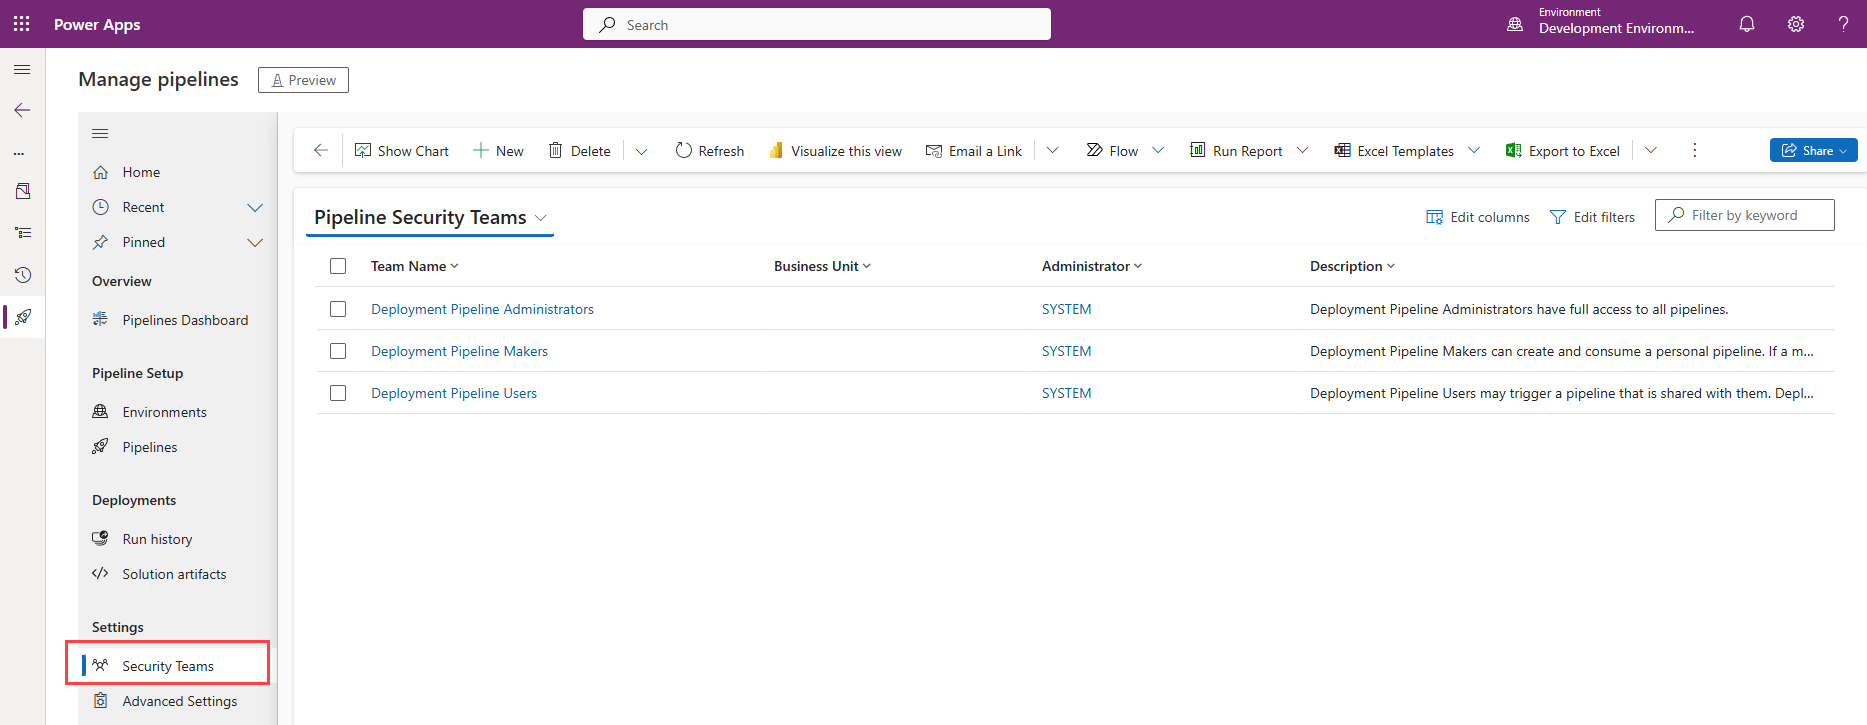Image resolution: width=1867 pixels, height=725 pixels.
Task: Open Description column menu
Action: [x=1352, y=266]
